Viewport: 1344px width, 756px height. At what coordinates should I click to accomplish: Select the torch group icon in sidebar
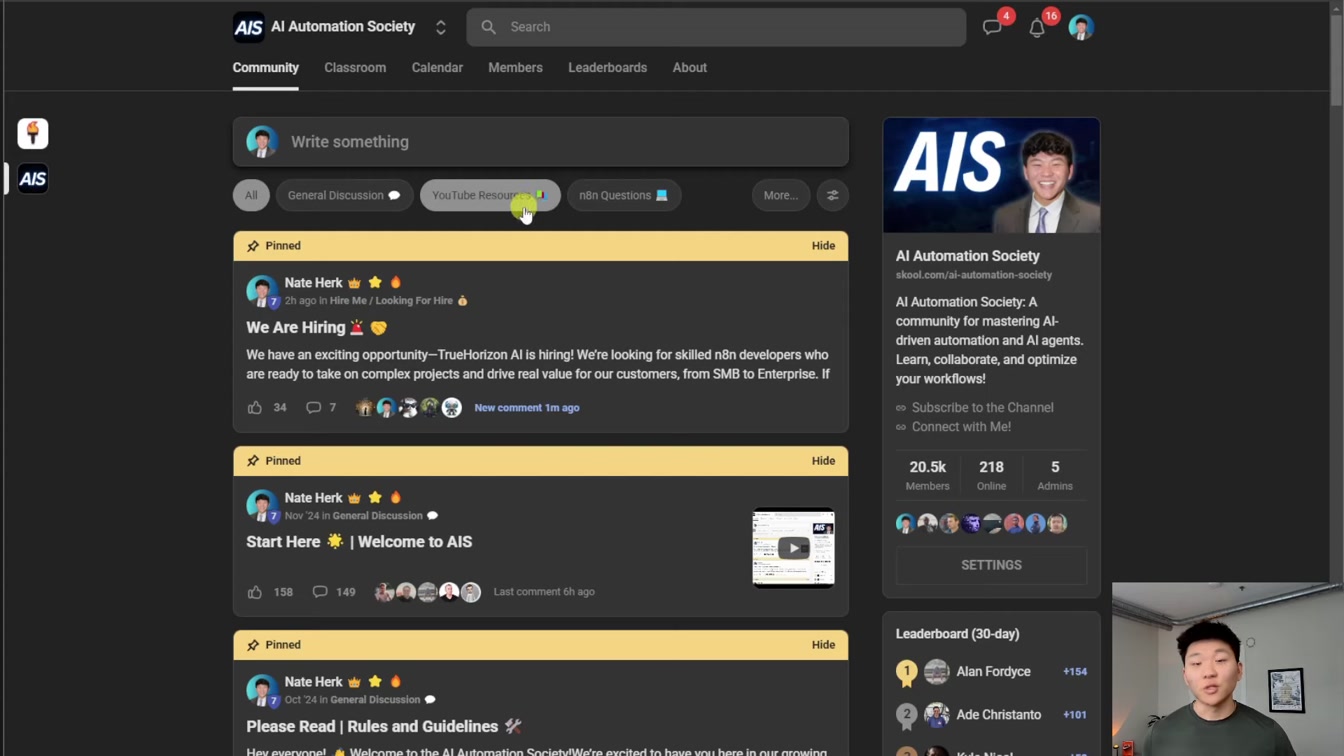(33, 133)
